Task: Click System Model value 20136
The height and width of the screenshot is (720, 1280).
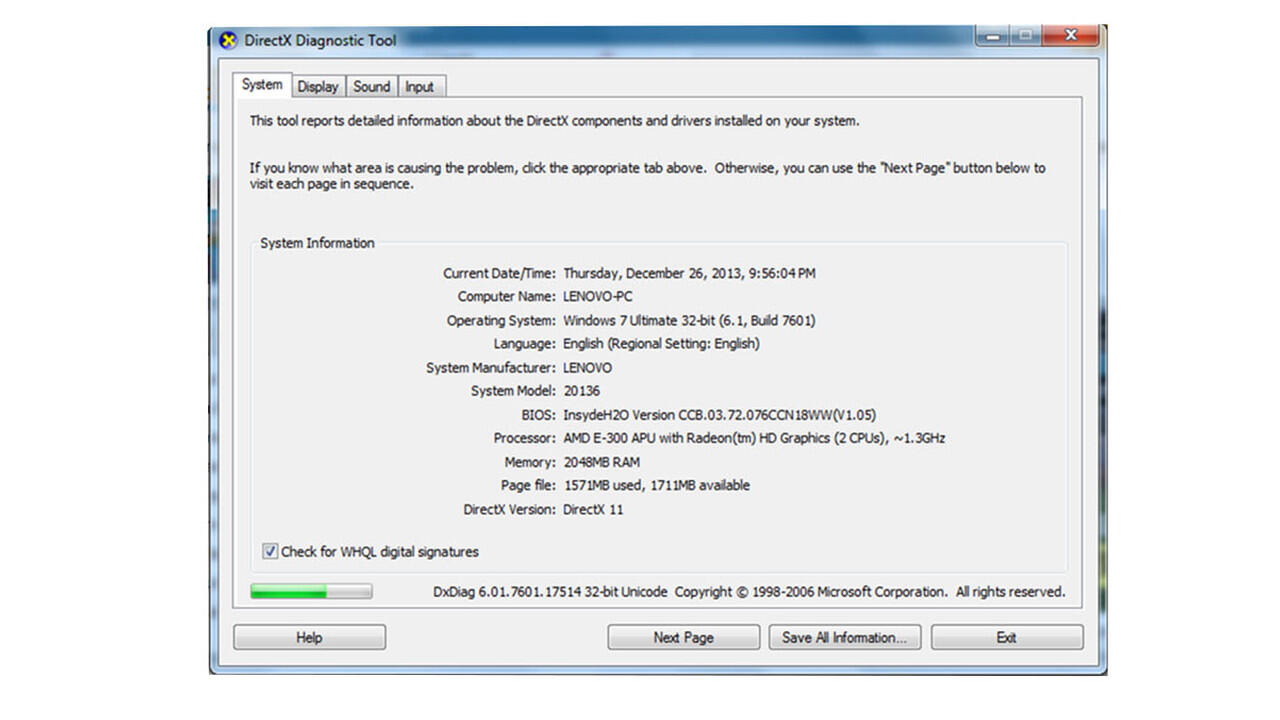Action: point(582,391)
